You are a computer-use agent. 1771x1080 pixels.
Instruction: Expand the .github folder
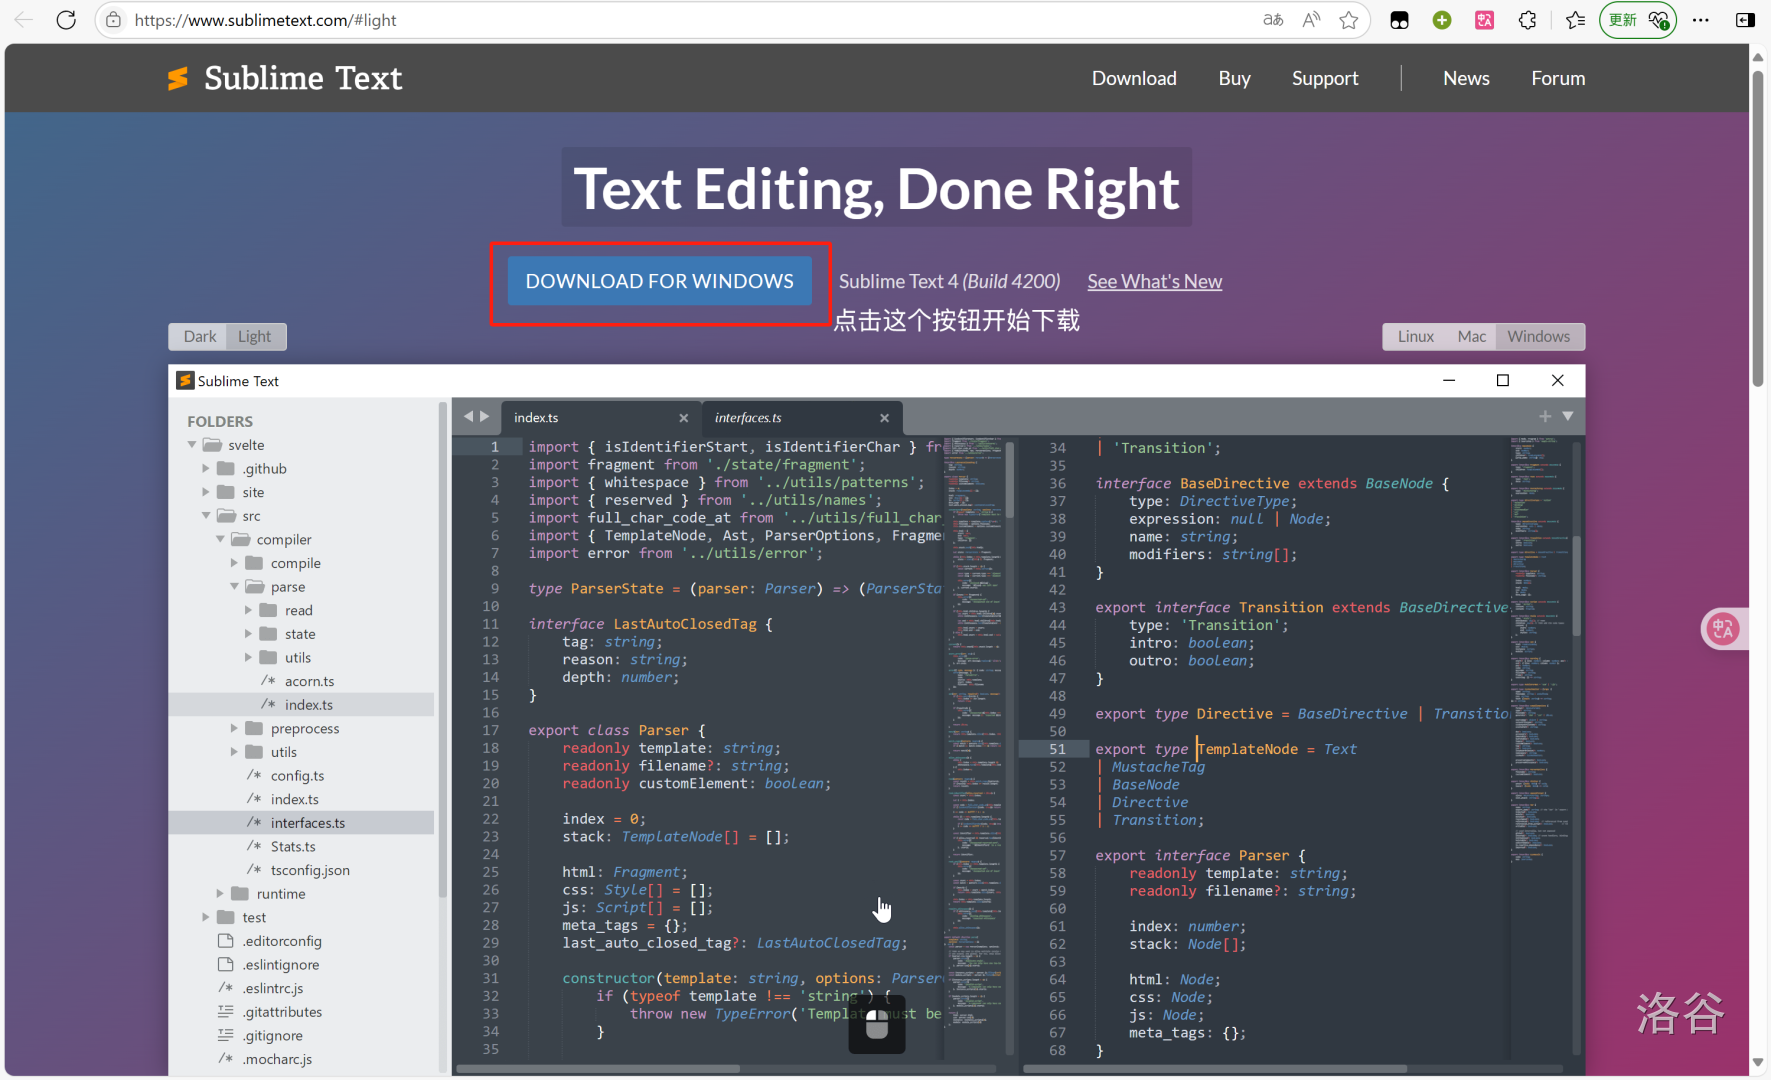click(x=207, y=468)
